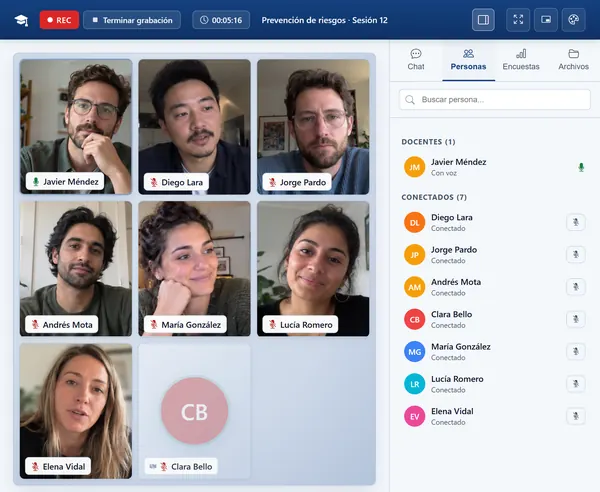Screen dimensions: 600x492
Task: Click the Buscar persona search field
Action: click(x=495, y=99)
